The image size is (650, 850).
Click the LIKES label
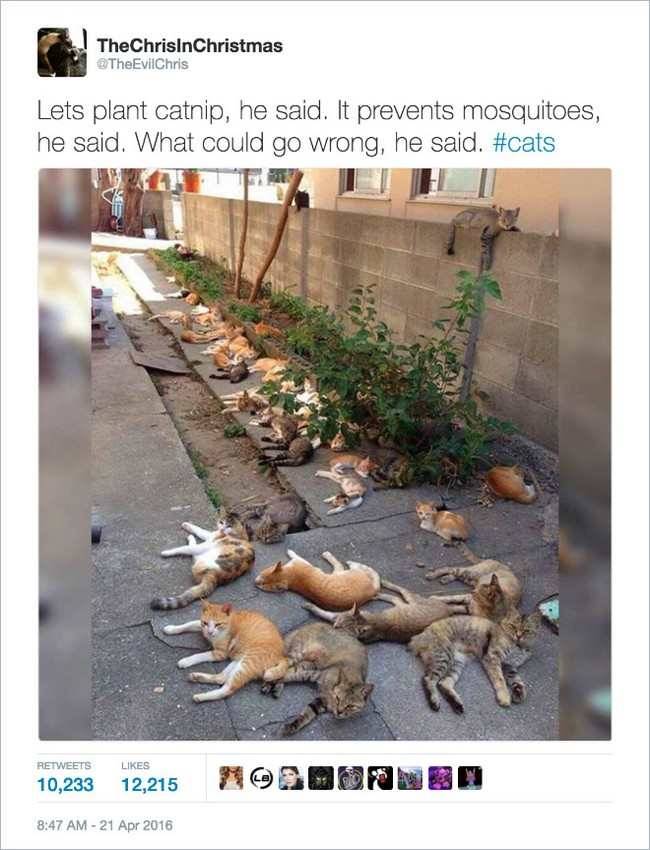[x=135, y=765]
